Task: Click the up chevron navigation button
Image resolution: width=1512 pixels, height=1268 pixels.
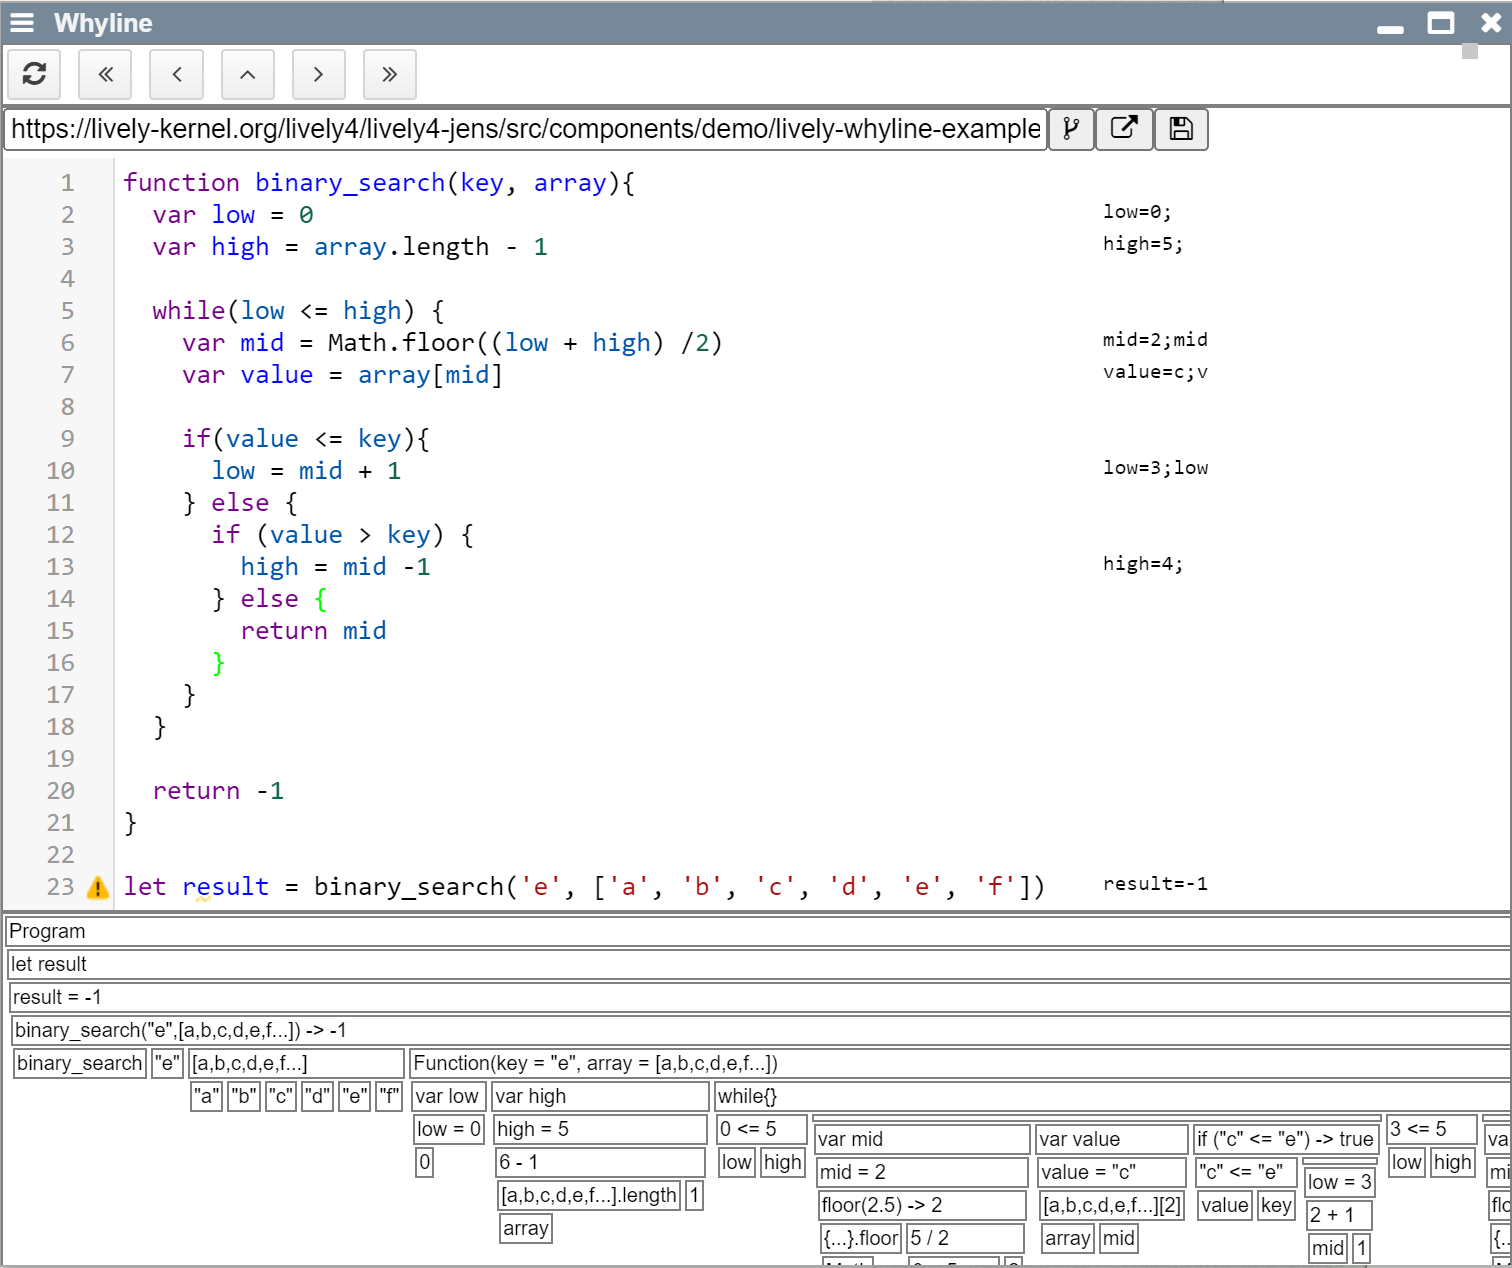Action: (x=247, y=74)
